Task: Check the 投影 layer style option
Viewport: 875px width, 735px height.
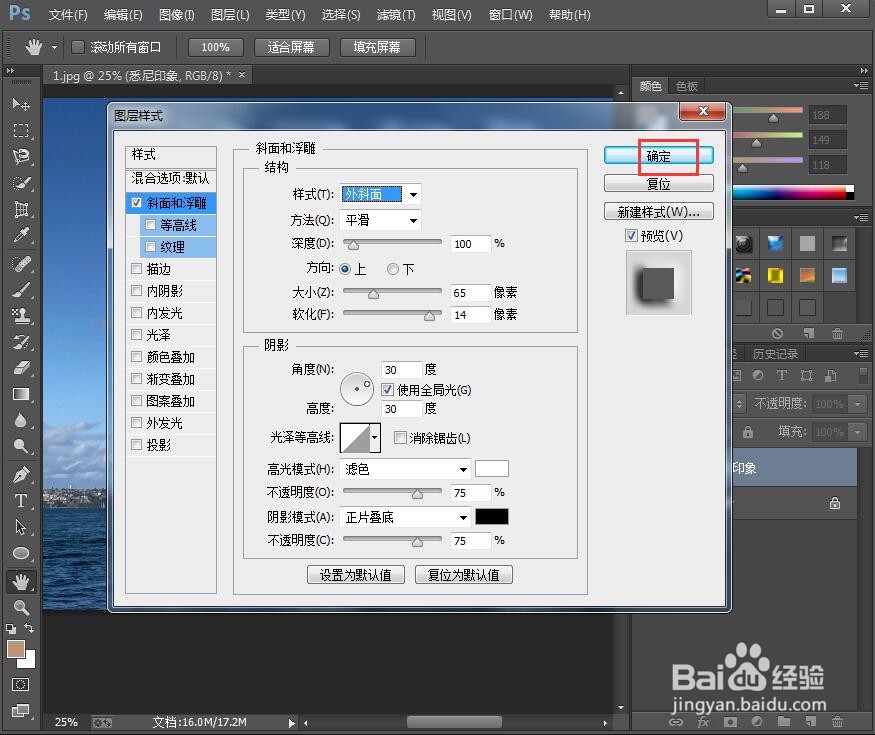Action: point(136,444)
